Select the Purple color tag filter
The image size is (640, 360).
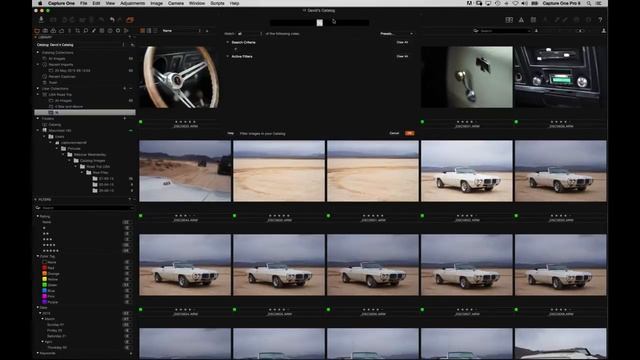50,302
